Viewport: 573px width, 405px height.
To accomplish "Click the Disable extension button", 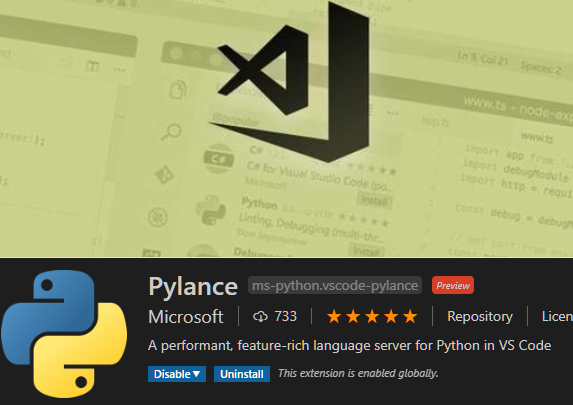I will 172,374.
